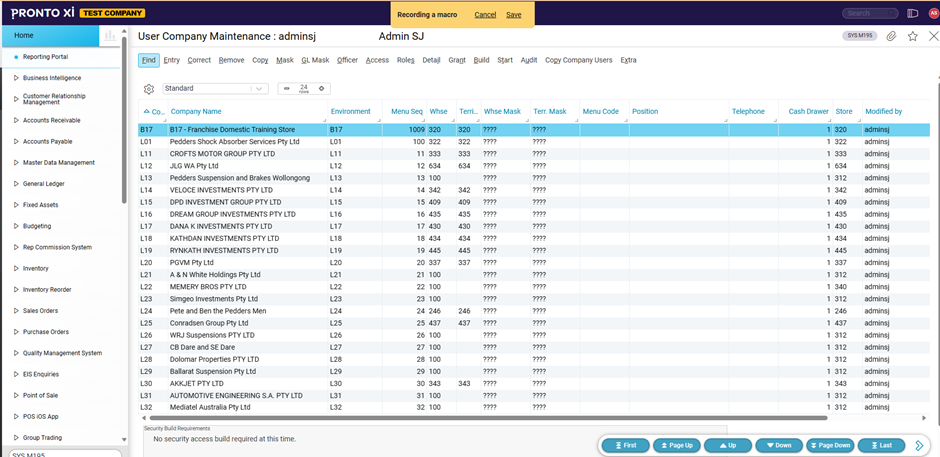Expand navigation with double chevron icon

tap(919, 445)
